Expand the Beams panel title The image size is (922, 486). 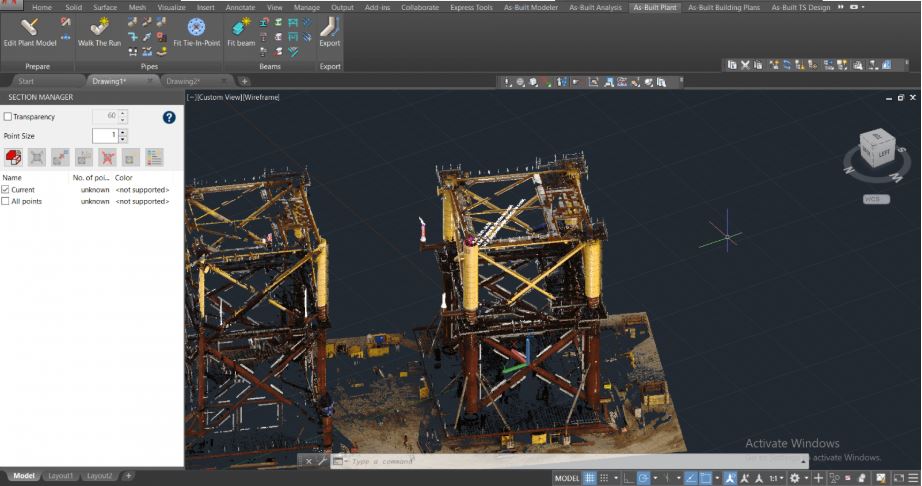point(269,66)
